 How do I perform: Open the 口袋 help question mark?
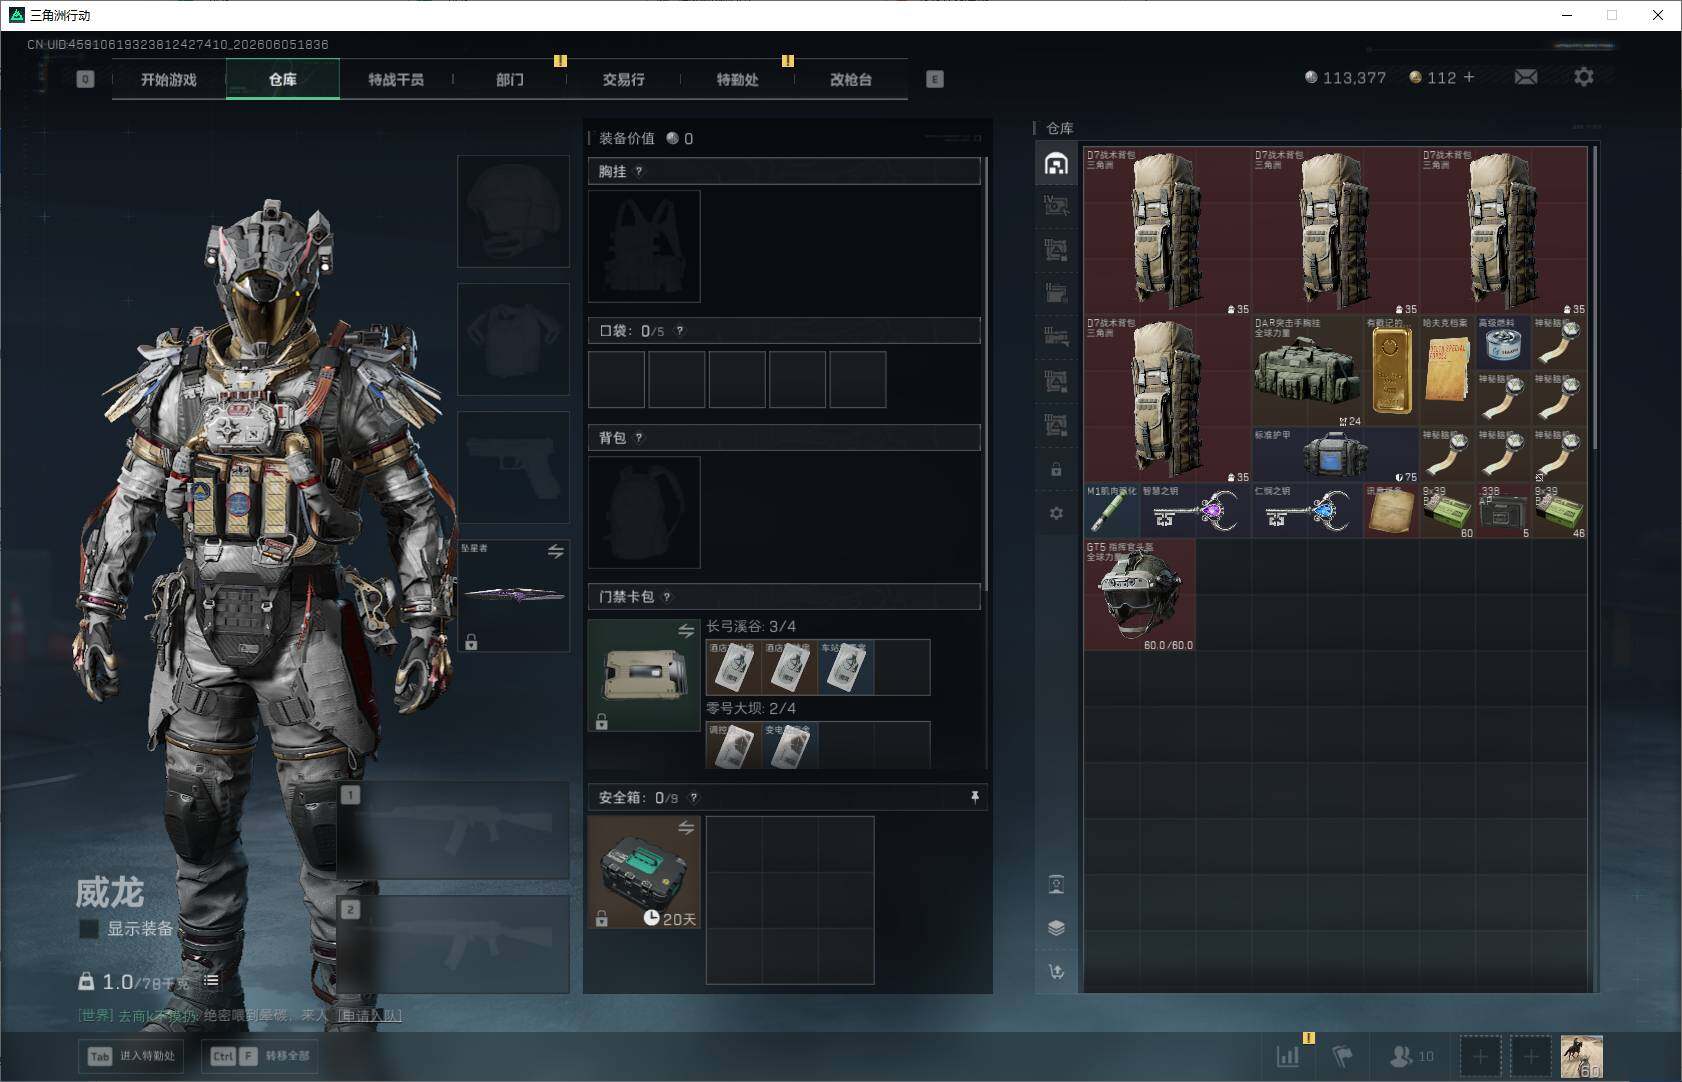tap(680, 330)
